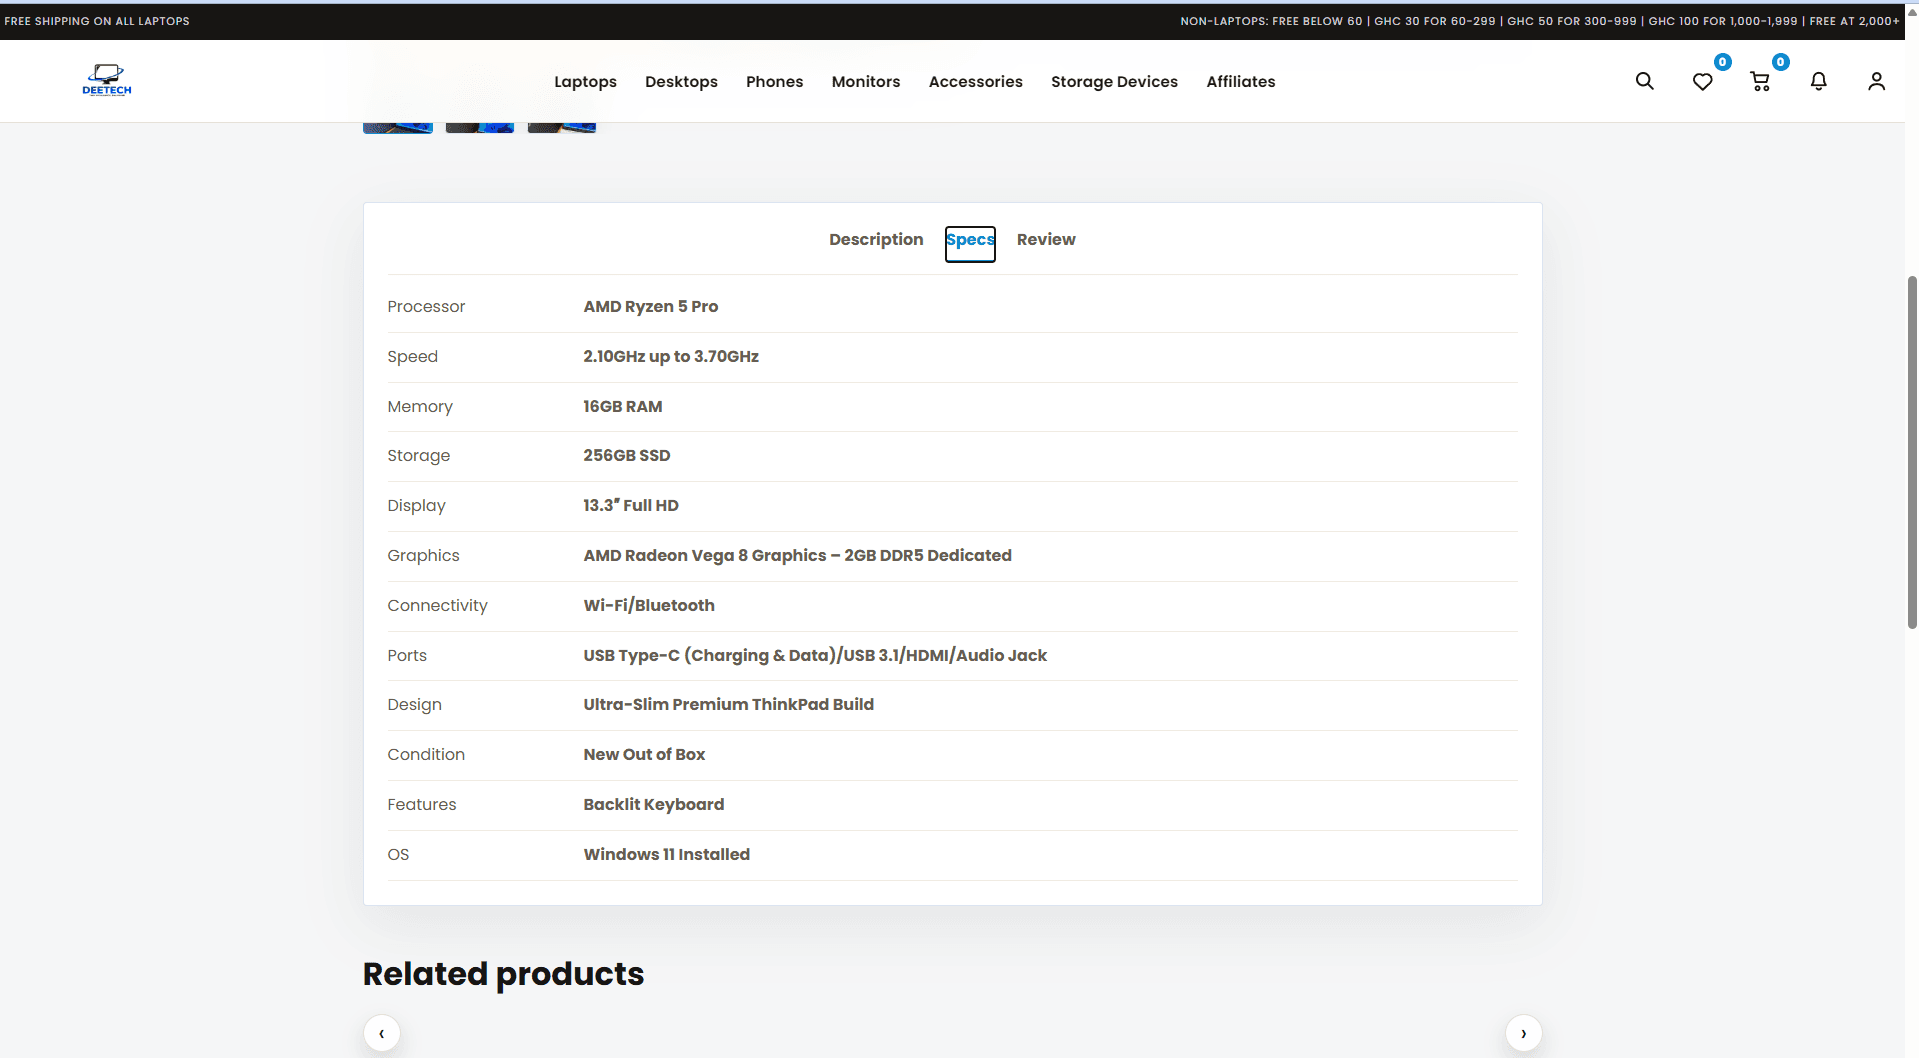Screen dimensions: 1919x1058
Task: Click the page vertical scrollbar
Action: point(1912,452)
